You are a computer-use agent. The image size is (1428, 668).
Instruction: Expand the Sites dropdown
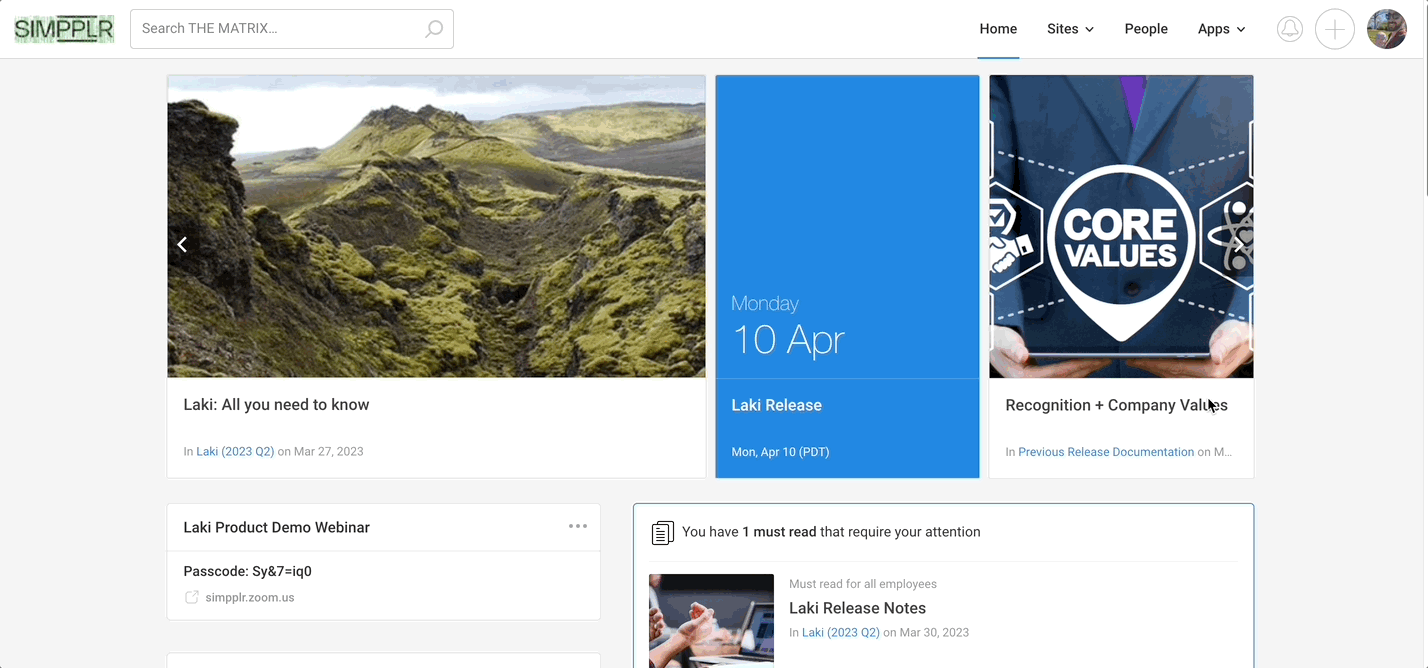1070,29
